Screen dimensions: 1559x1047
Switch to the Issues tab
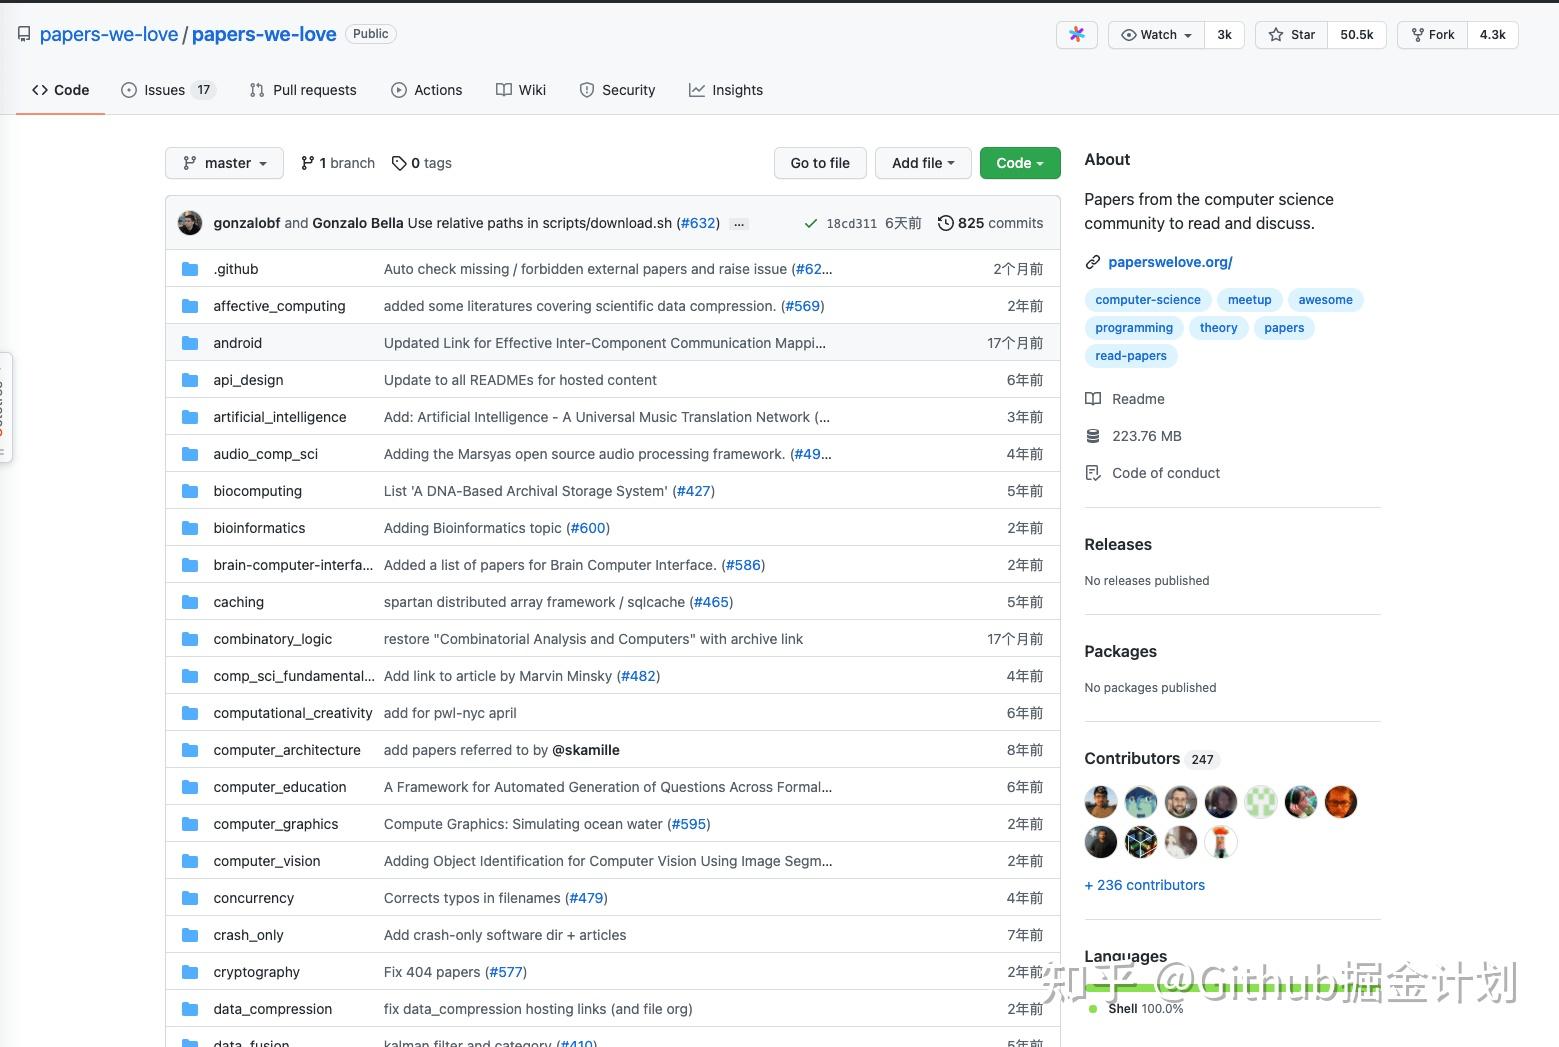click(x=165, y=90)
